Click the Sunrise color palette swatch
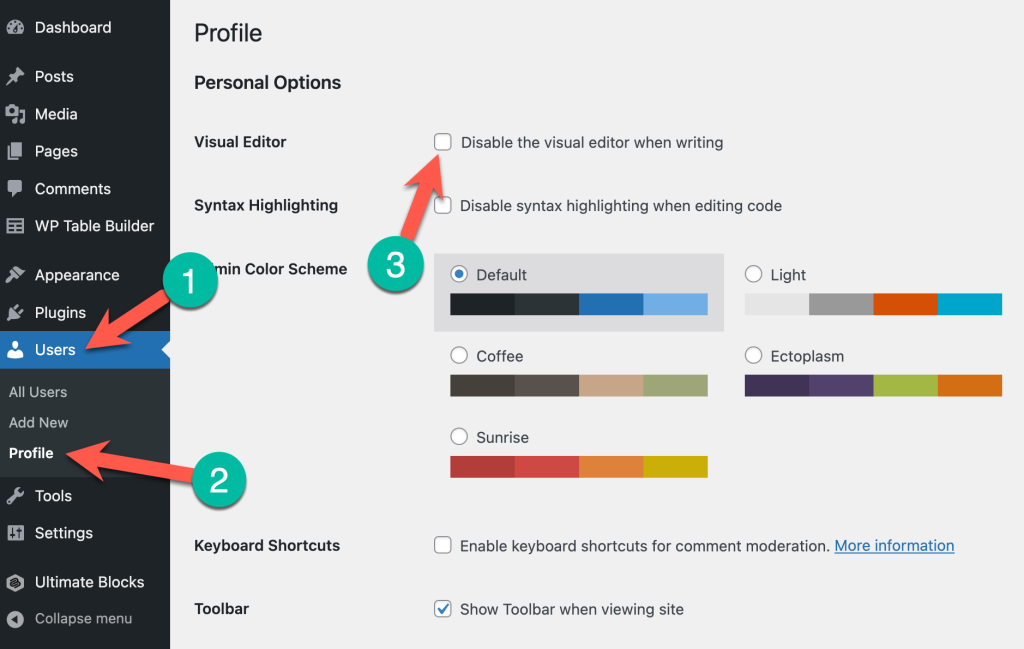This screenshot has height=649, width=1024. 579,467
